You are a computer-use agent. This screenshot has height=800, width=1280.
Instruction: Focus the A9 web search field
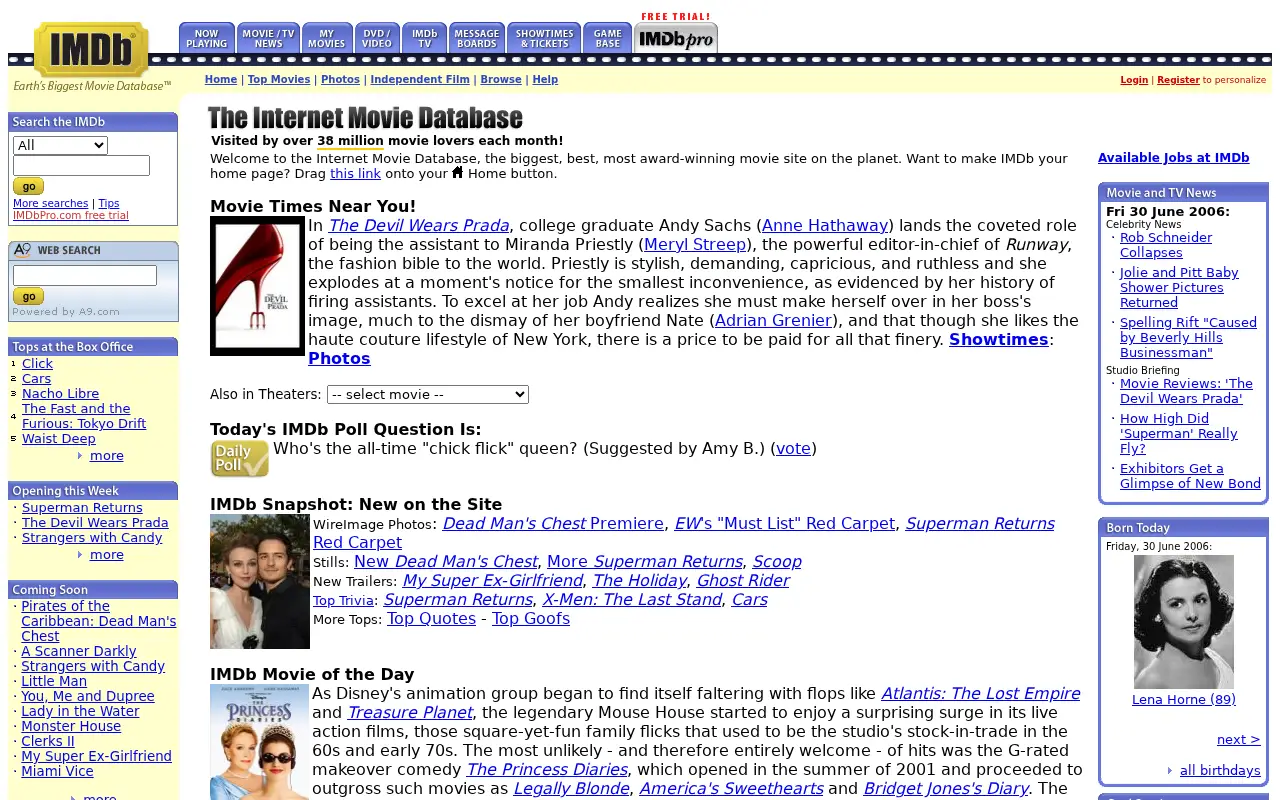[x=85, y=275]
